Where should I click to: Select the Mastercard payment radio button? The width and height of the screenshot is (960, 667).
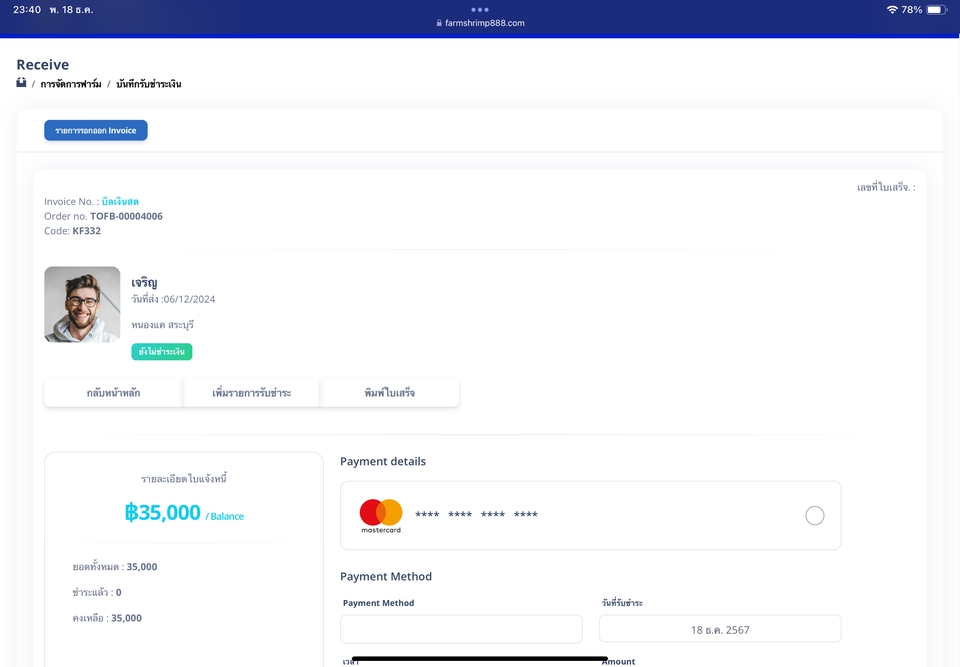[x=814, y=516]
